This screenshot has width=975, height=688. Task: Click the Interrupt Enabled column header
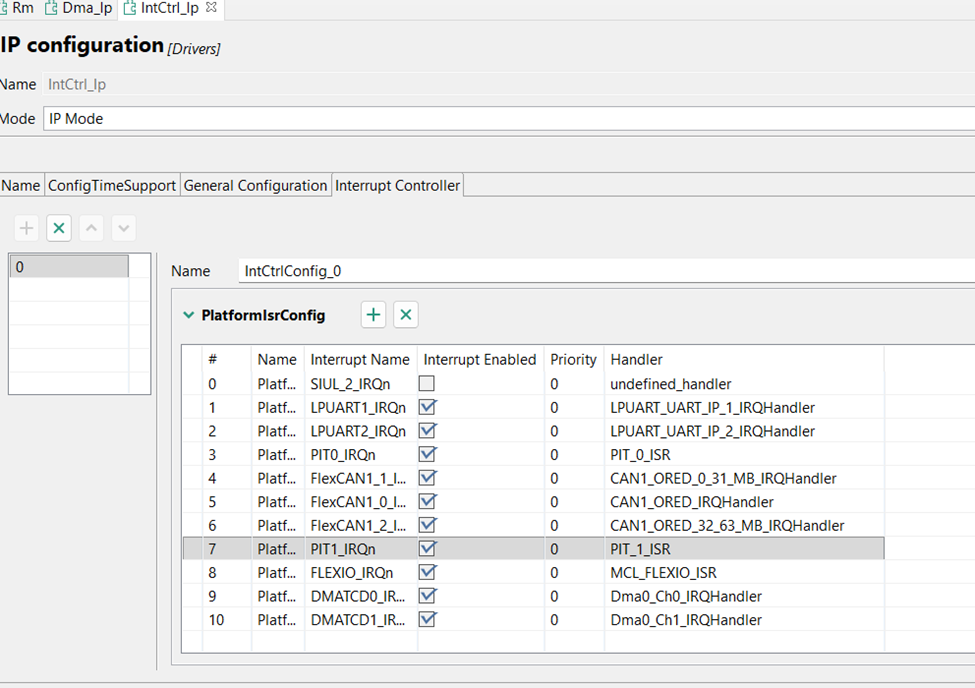479,360
